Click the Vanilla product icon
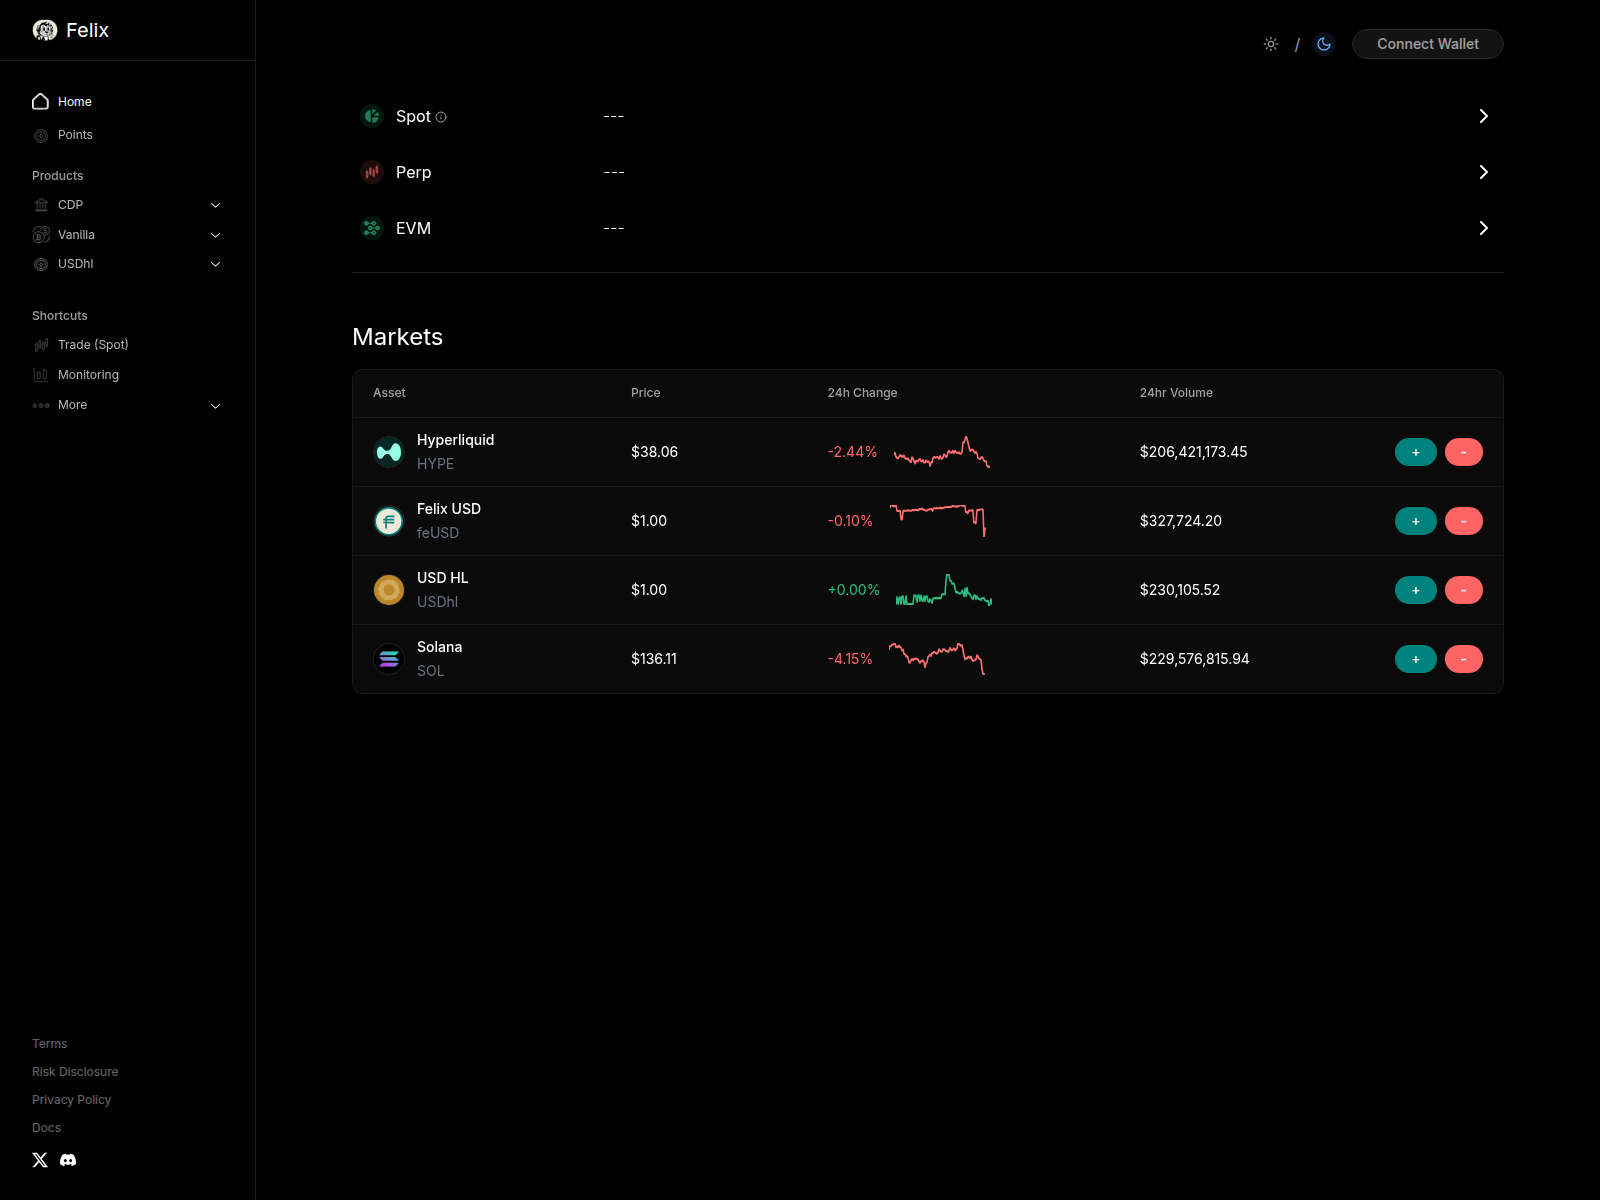This screenshot has width=1600, height=1200. click(x=41, y=235)
